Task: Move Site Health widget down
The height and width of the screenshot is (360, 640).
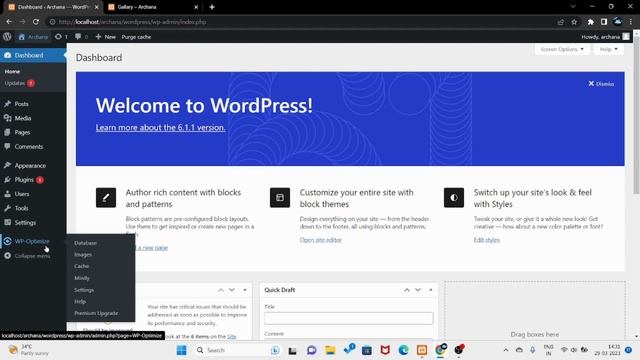Action: point(232,290)
